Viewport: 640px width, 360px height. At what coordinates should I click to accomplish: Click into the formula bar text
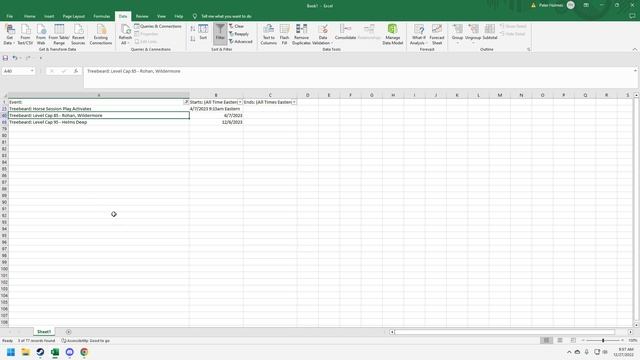click(x=133, y=71)
